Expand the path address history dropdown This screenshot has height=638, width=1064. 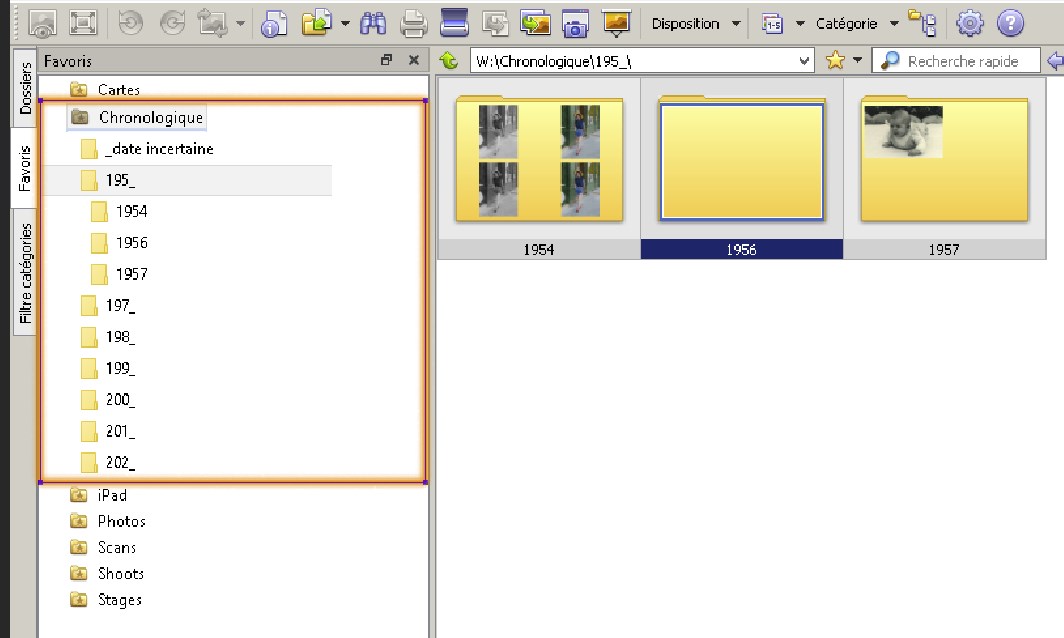tap(804, 61)
